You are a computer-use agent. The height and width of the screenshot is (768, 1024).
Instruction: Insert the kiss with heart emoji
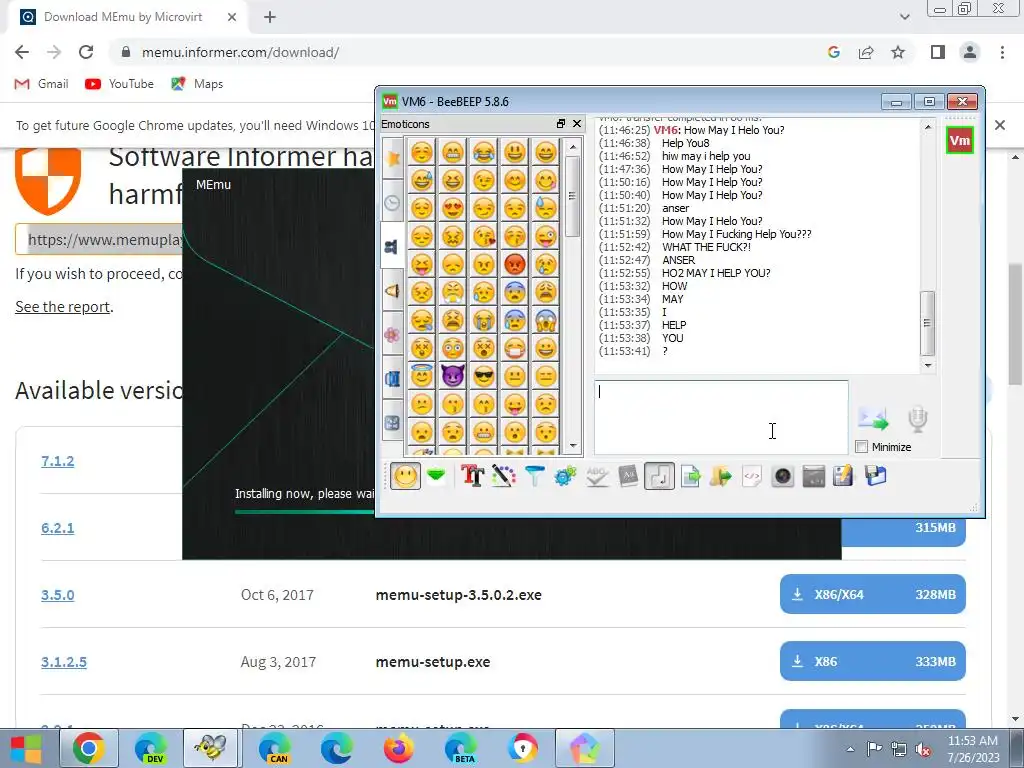click(x=484, y=236)
